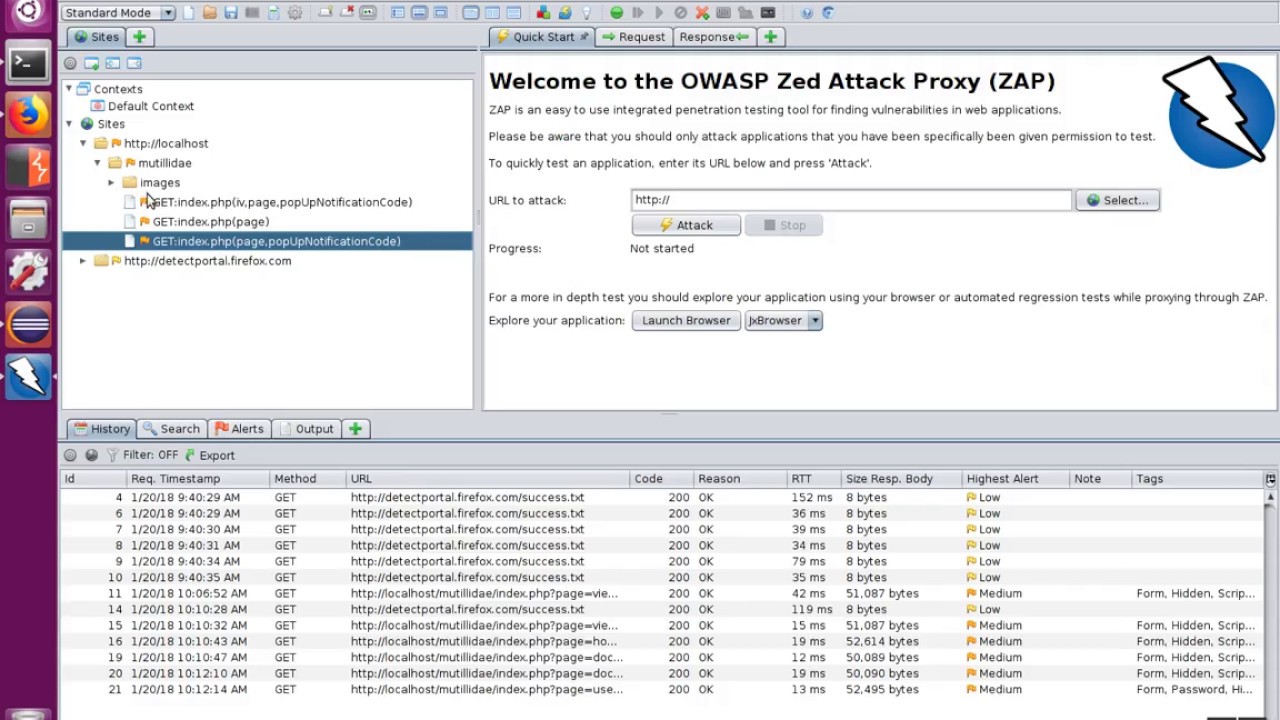The width and height of the screenshot is (1280, 720).
Task: Collapse the Sites tree node
Action: (69, 124)
